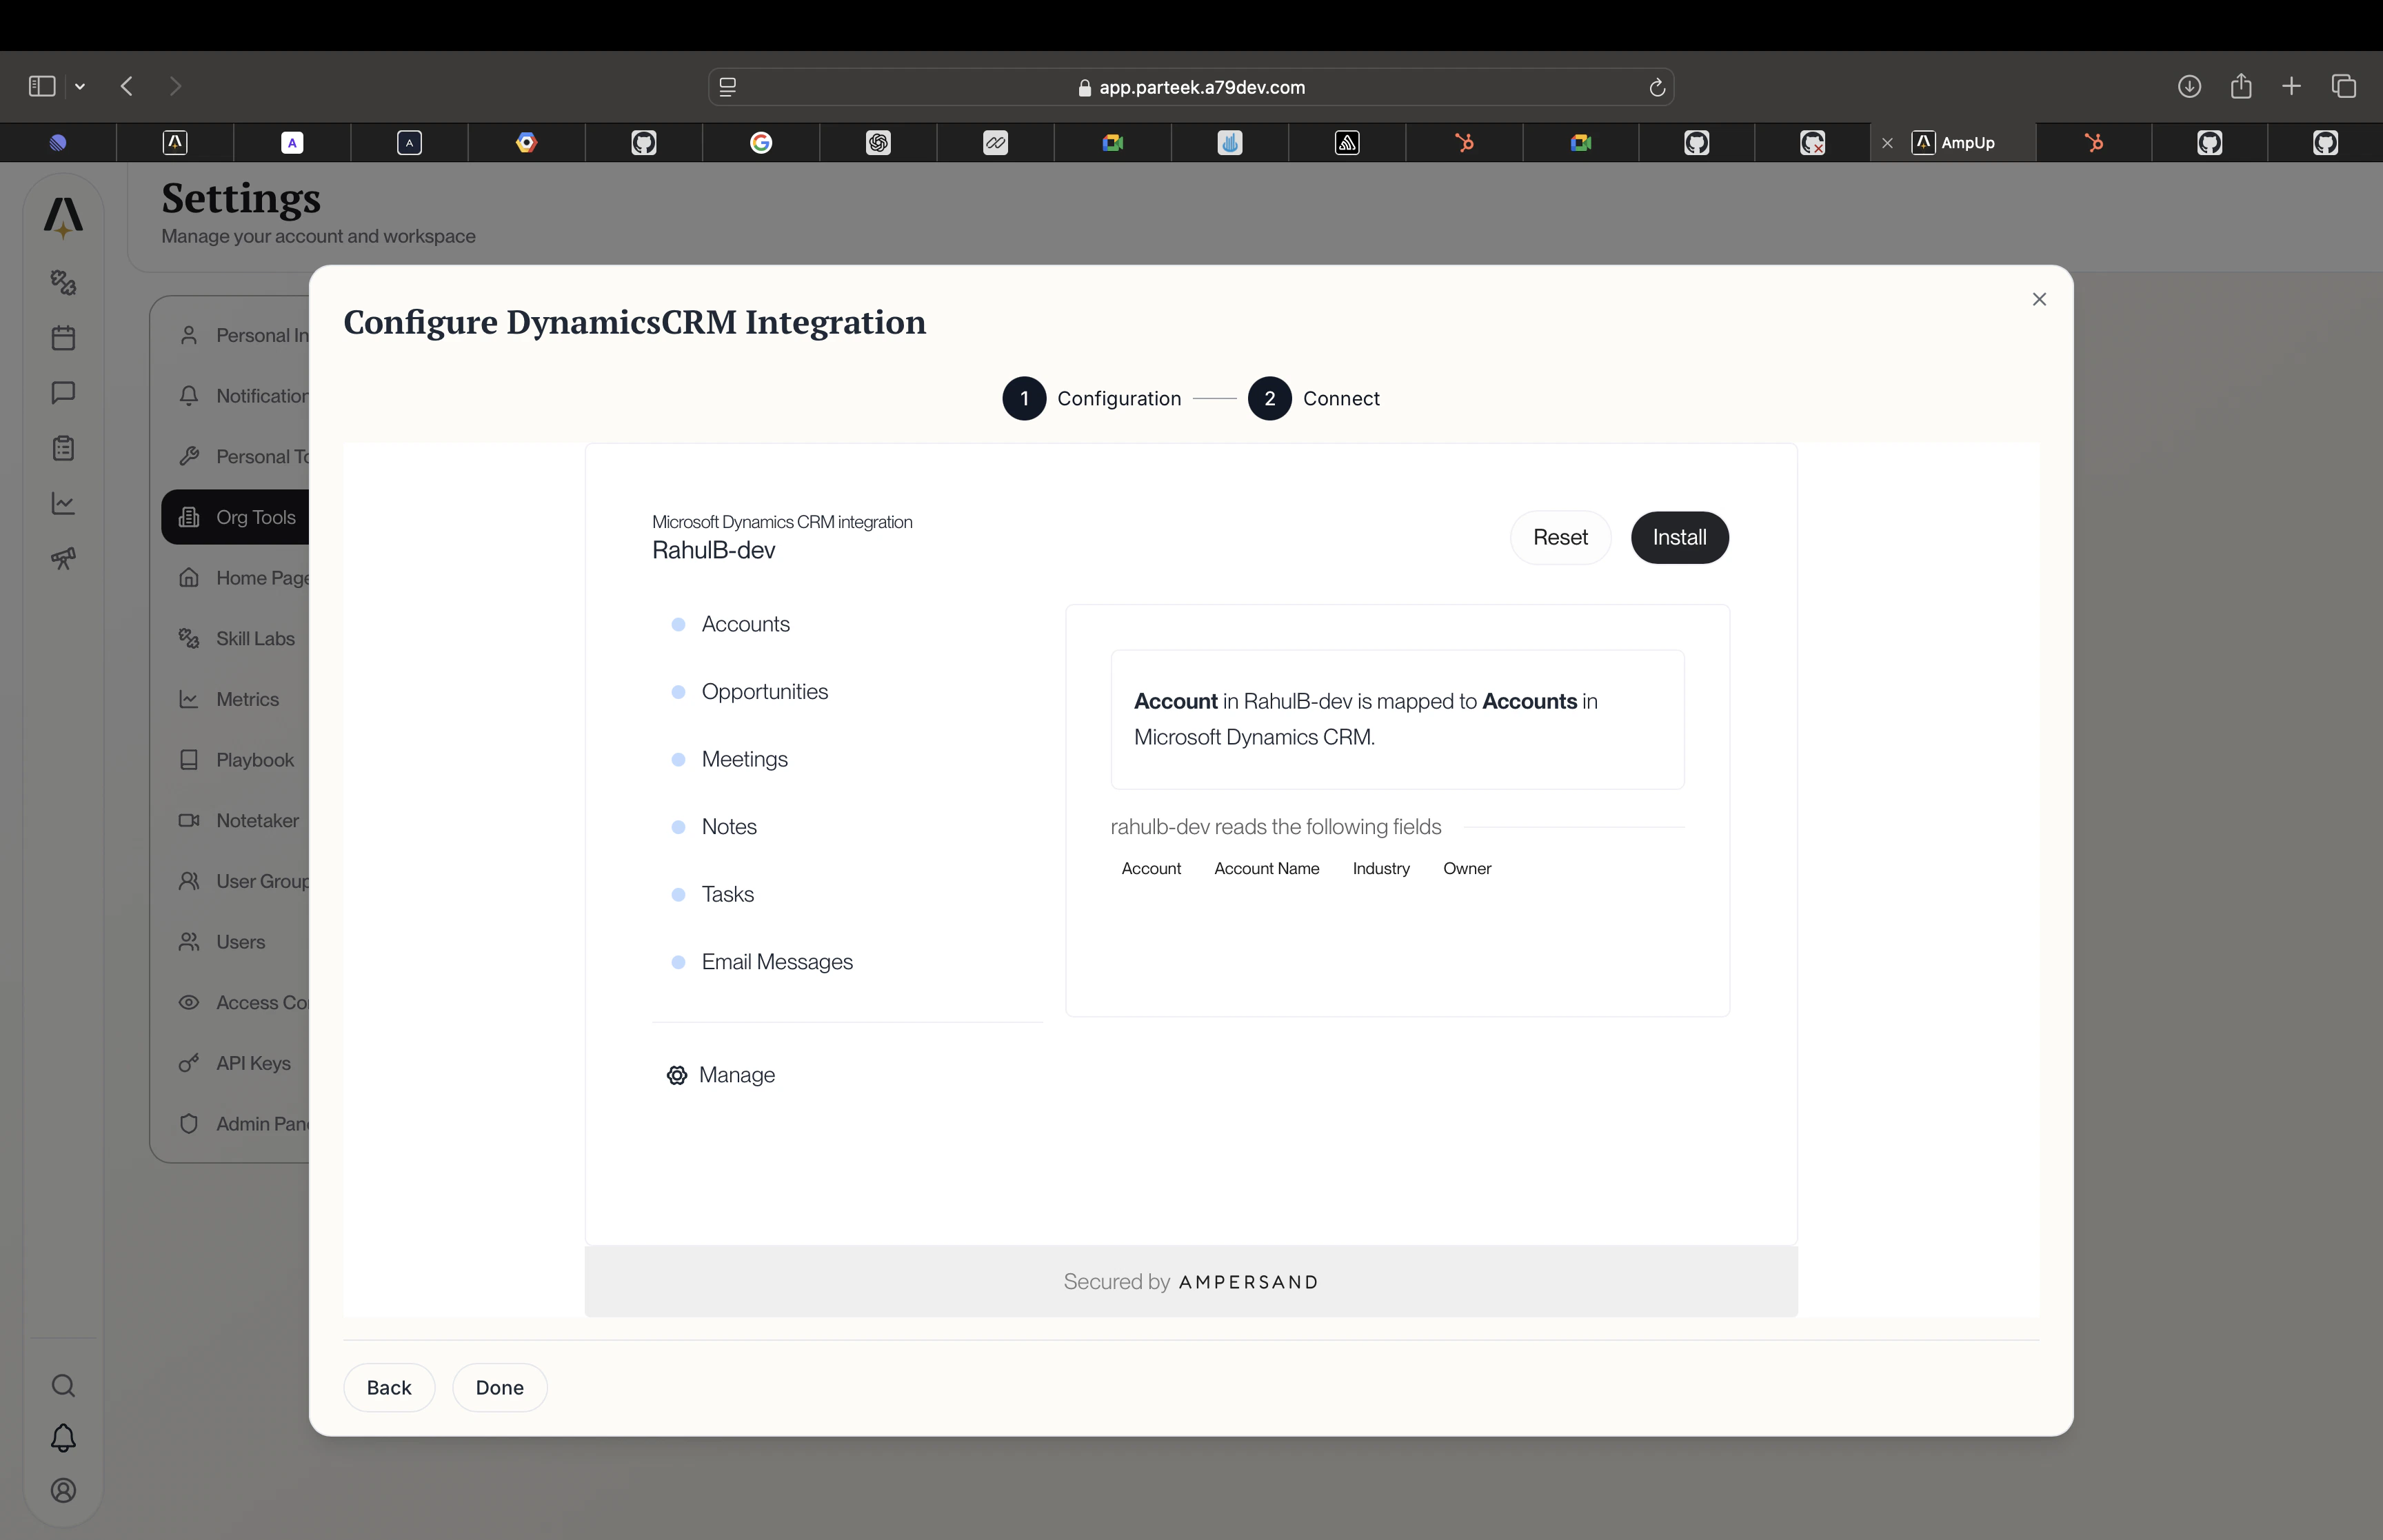Switch to the AmpUp browser tab
Viewport: 2383px width, 1540px height.
[1953, 143]
